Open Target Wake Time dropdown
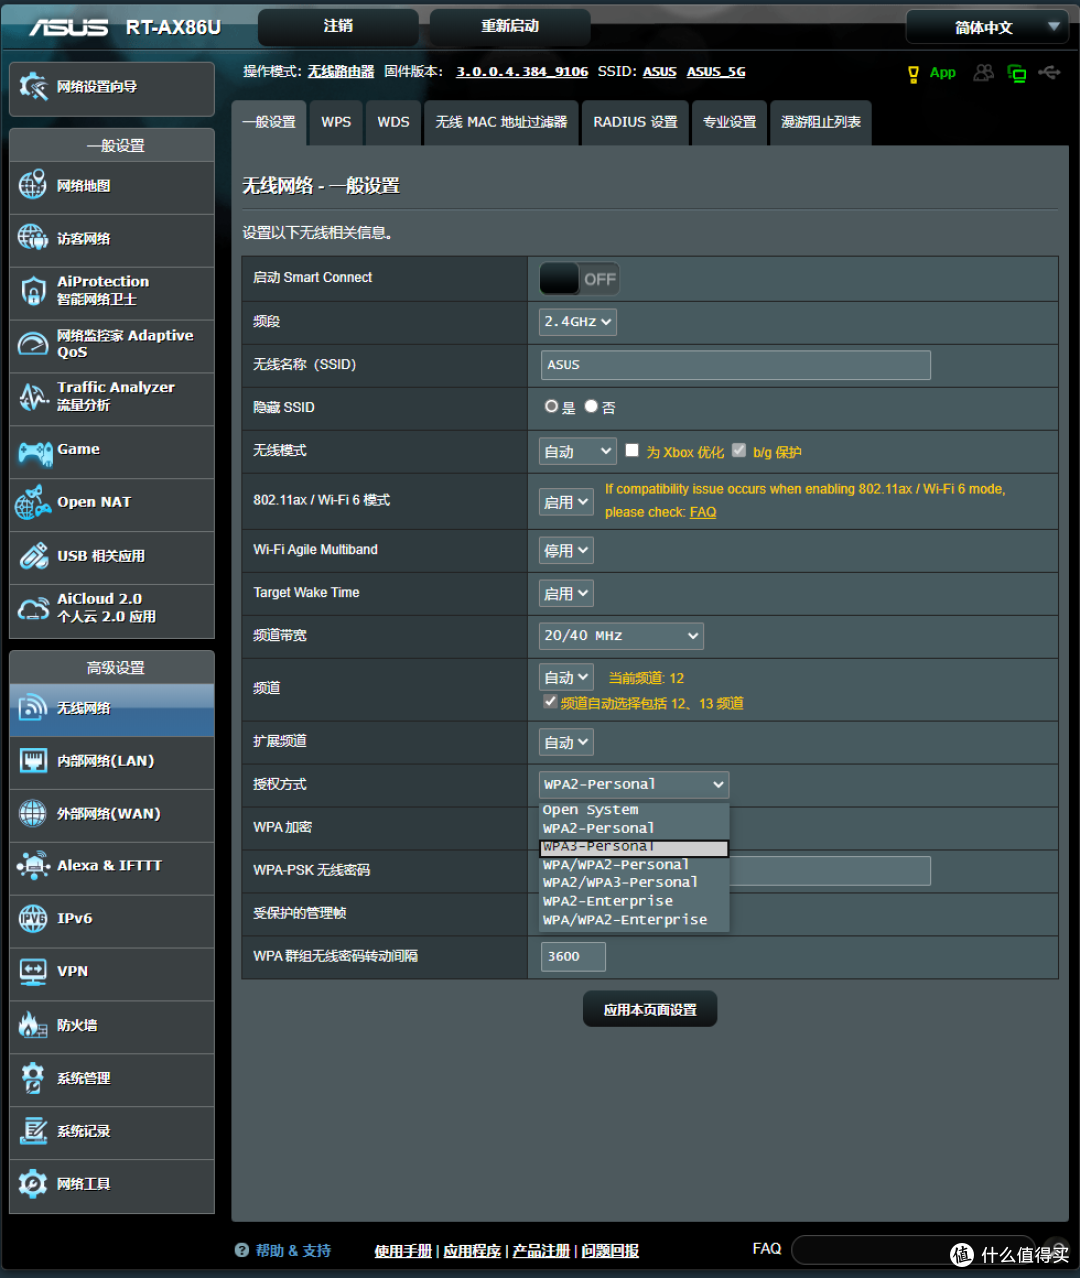The width and height of the screenshot is (1080, 1278). (x=567, y=593)
